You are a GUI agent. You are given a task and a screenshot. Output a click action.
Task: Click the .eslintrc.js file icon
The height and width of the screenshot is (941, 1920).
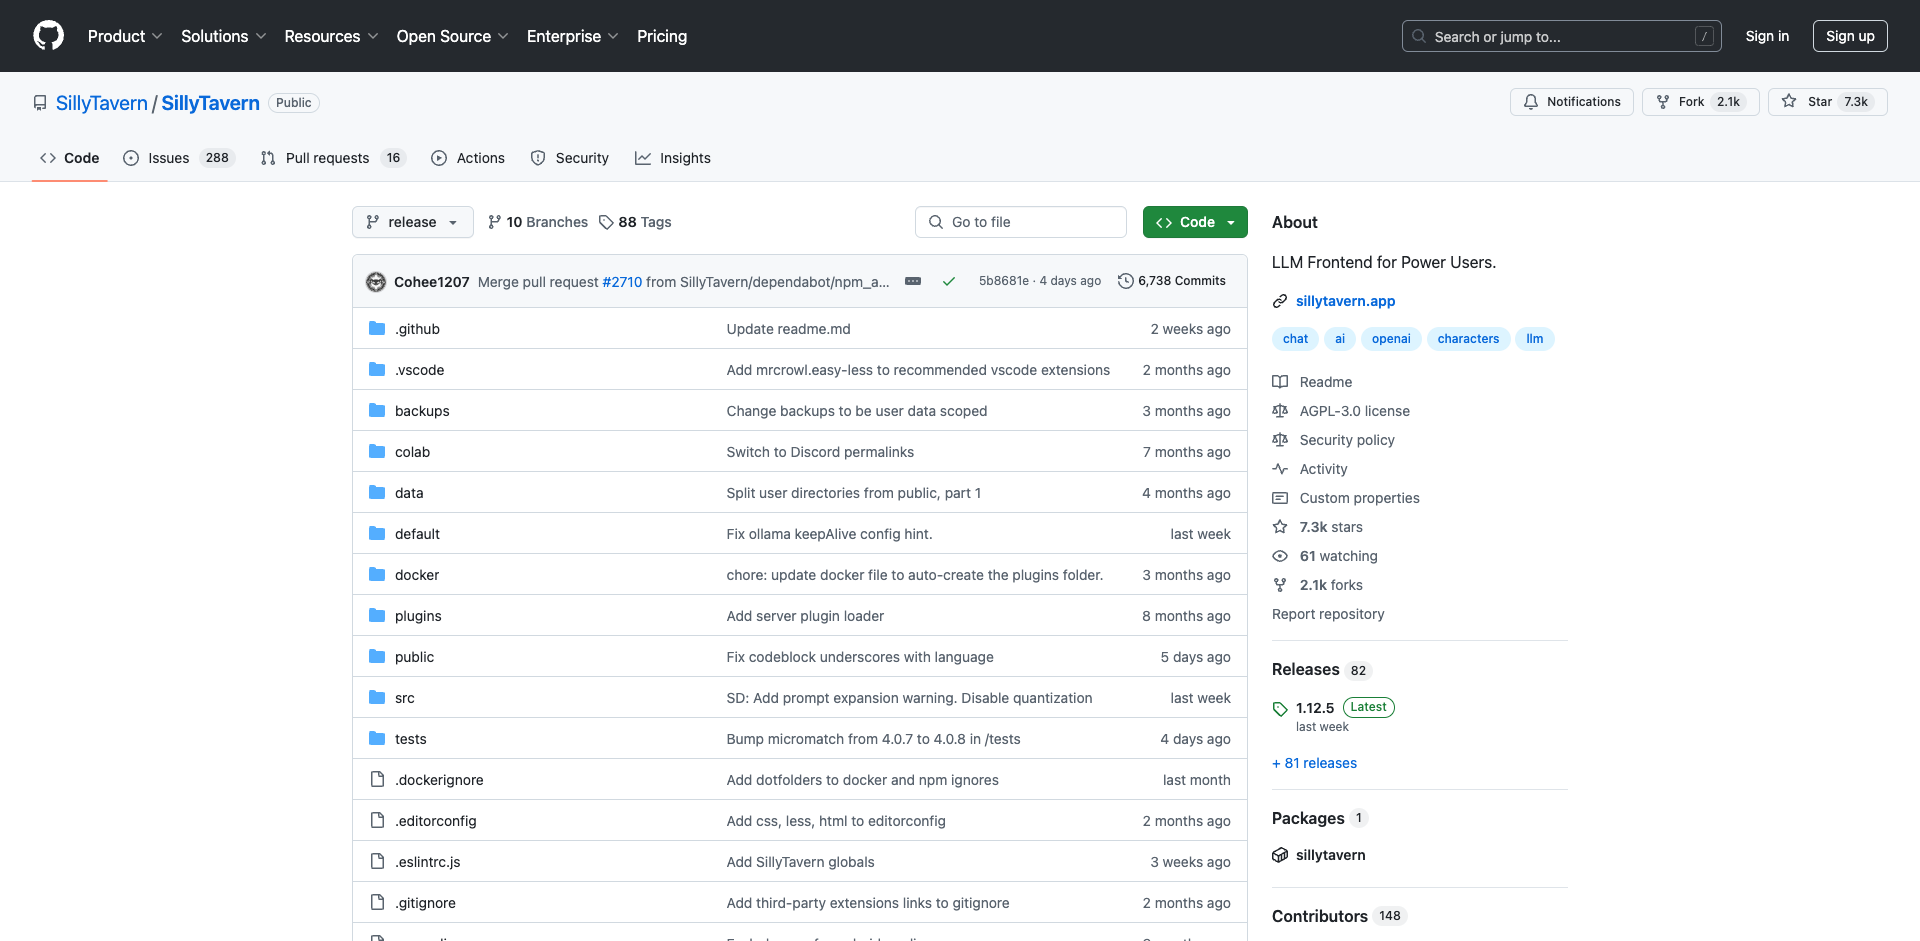click(x=377, y=862)
